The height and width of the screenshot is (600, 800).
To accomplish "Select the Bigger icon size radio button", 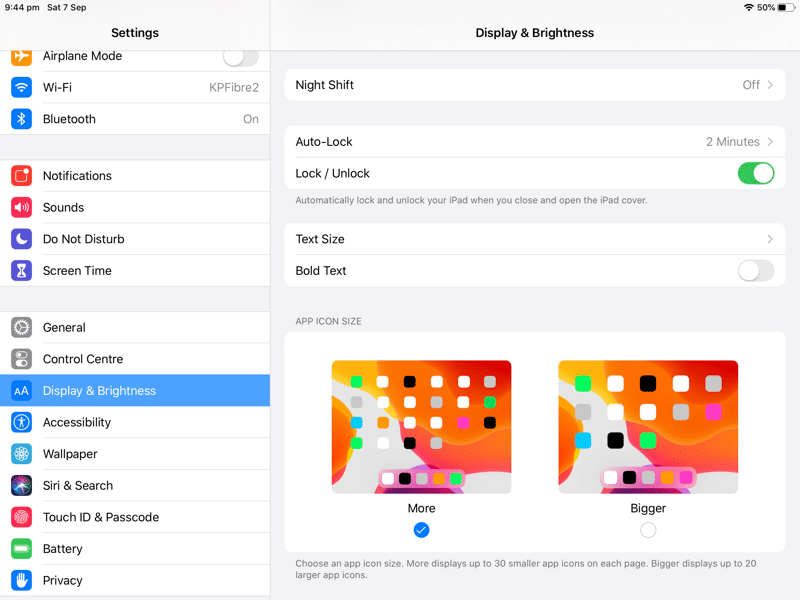I will click(x=648, y=530).
